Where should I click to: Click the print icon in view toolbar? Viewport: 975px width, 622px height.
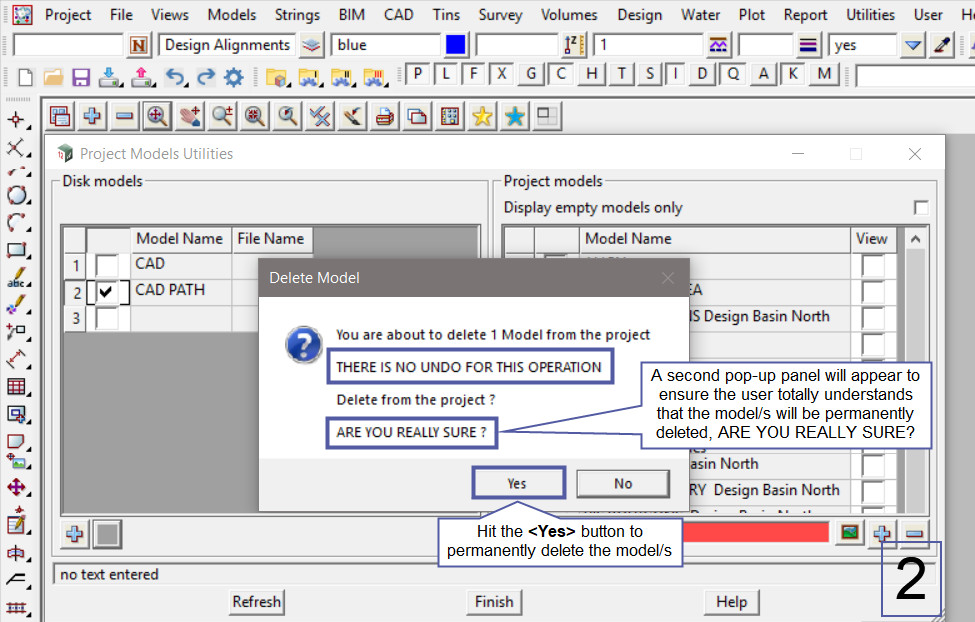[385, 116]
